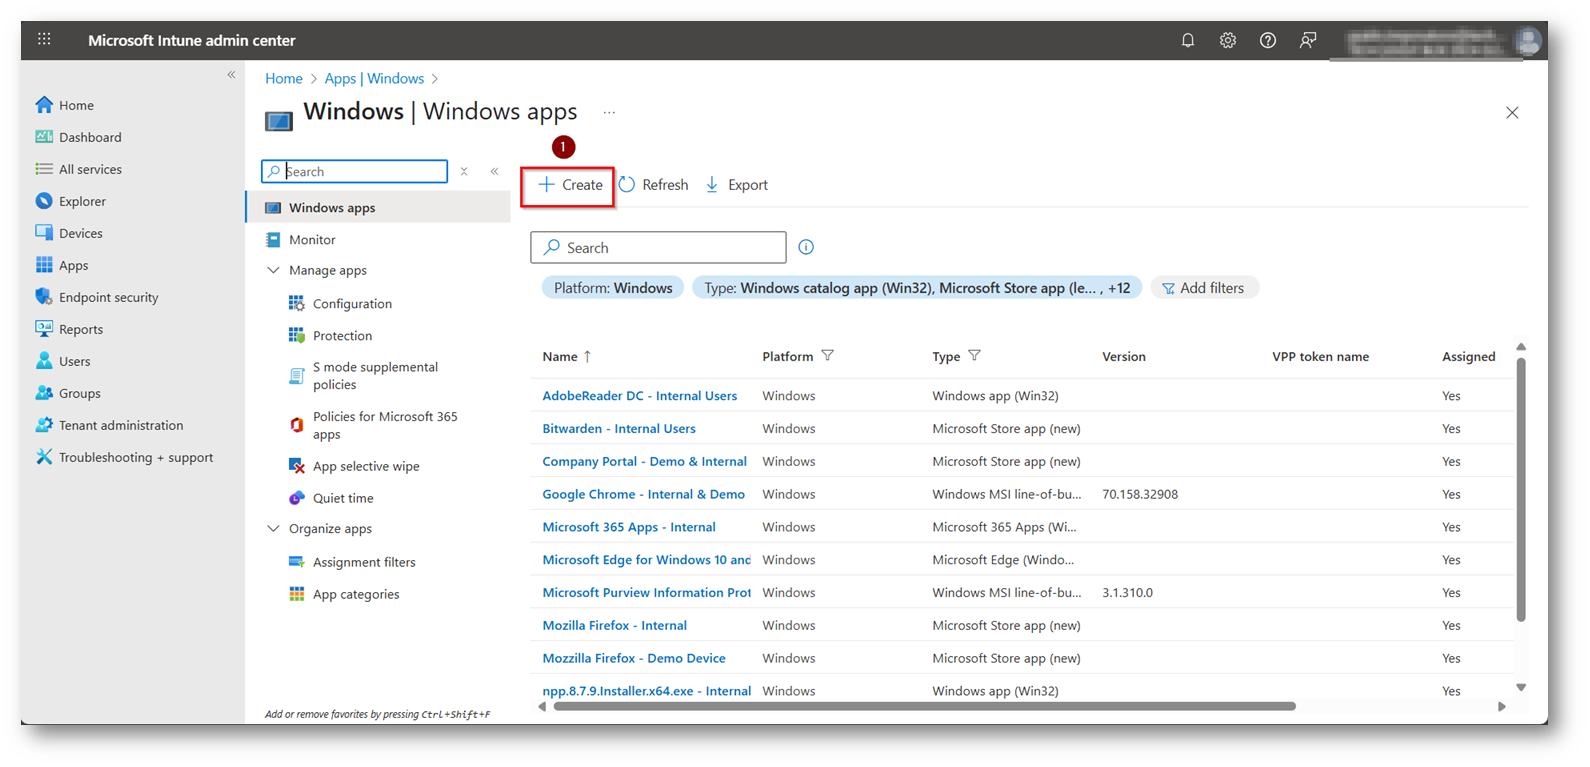Open AdobeReader DC - Internal Users app
The height and width of the screenshot is (767, 1590).
click(639, 396)
